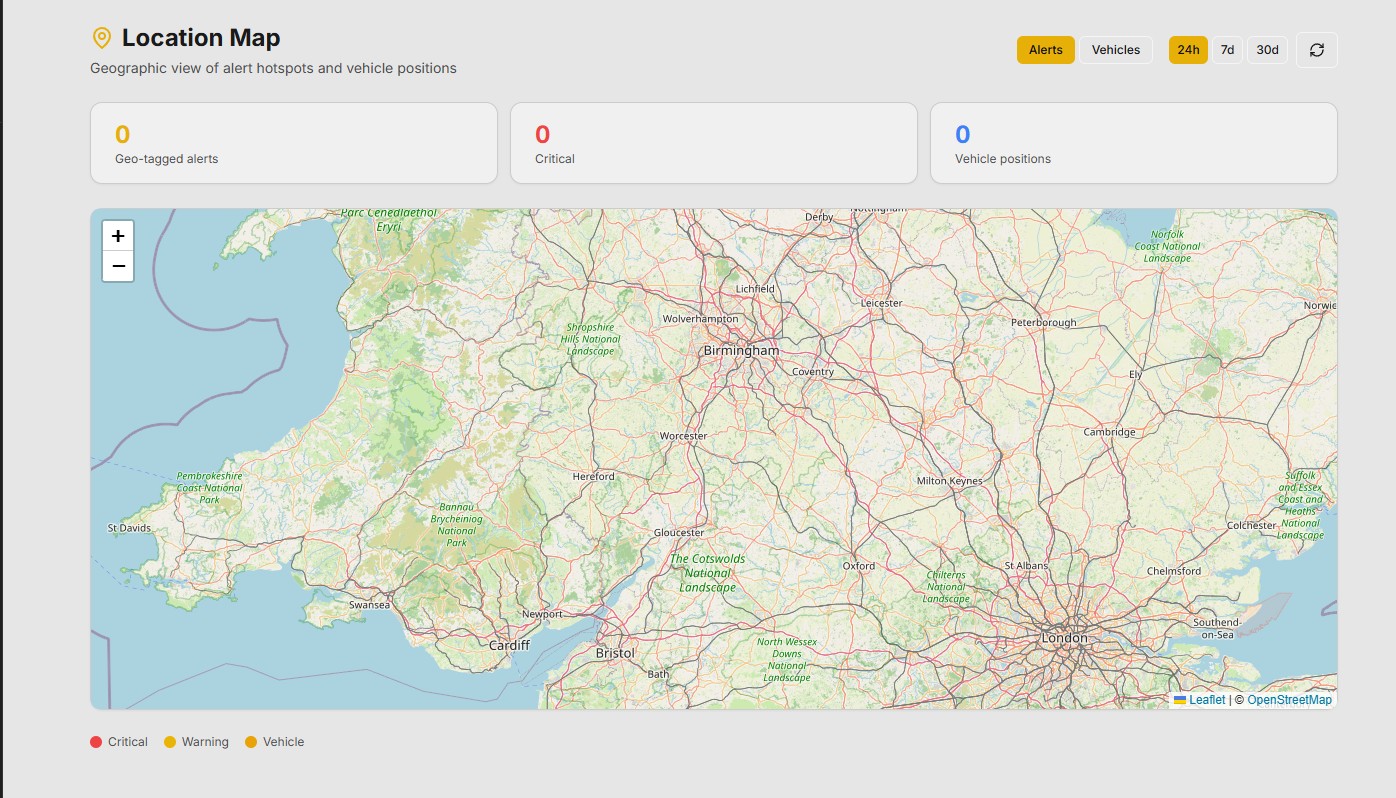This screenshot has height=798, width=1396.
Task: Click the Milton Keynes label on the map
Action: (x=950, y=481)
